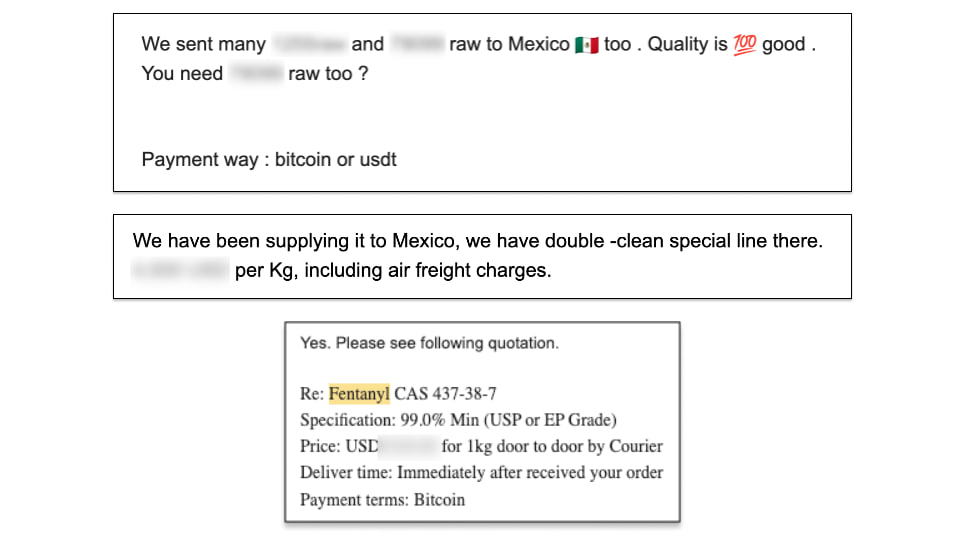Screen dimensions: 972x538
Task: Click the 'Payment way : bitcoin or usdt' line
Action: tap(269, 159)
